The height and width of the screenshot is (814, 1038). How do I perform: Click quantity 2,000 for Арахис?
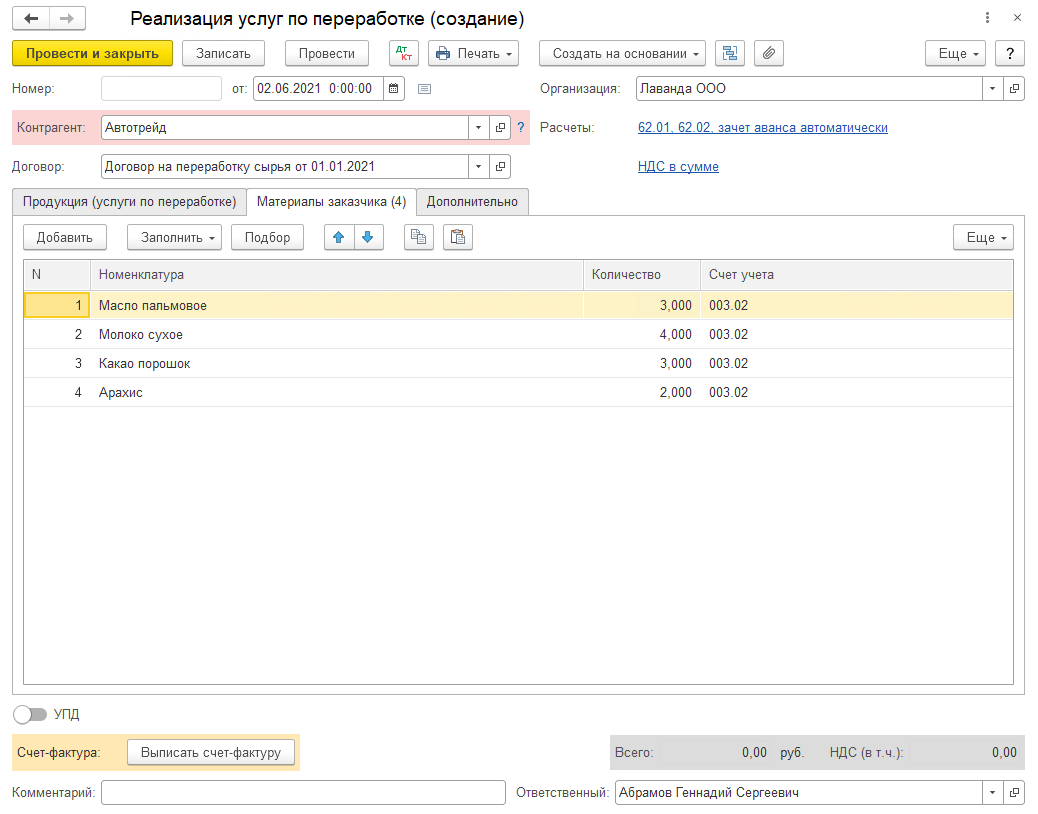click(x=675, y=392)
